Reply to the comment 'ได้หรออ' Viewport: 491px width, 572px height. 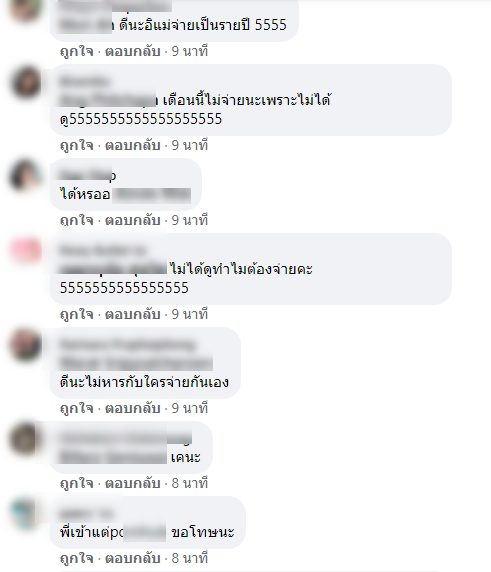[133, 220]
